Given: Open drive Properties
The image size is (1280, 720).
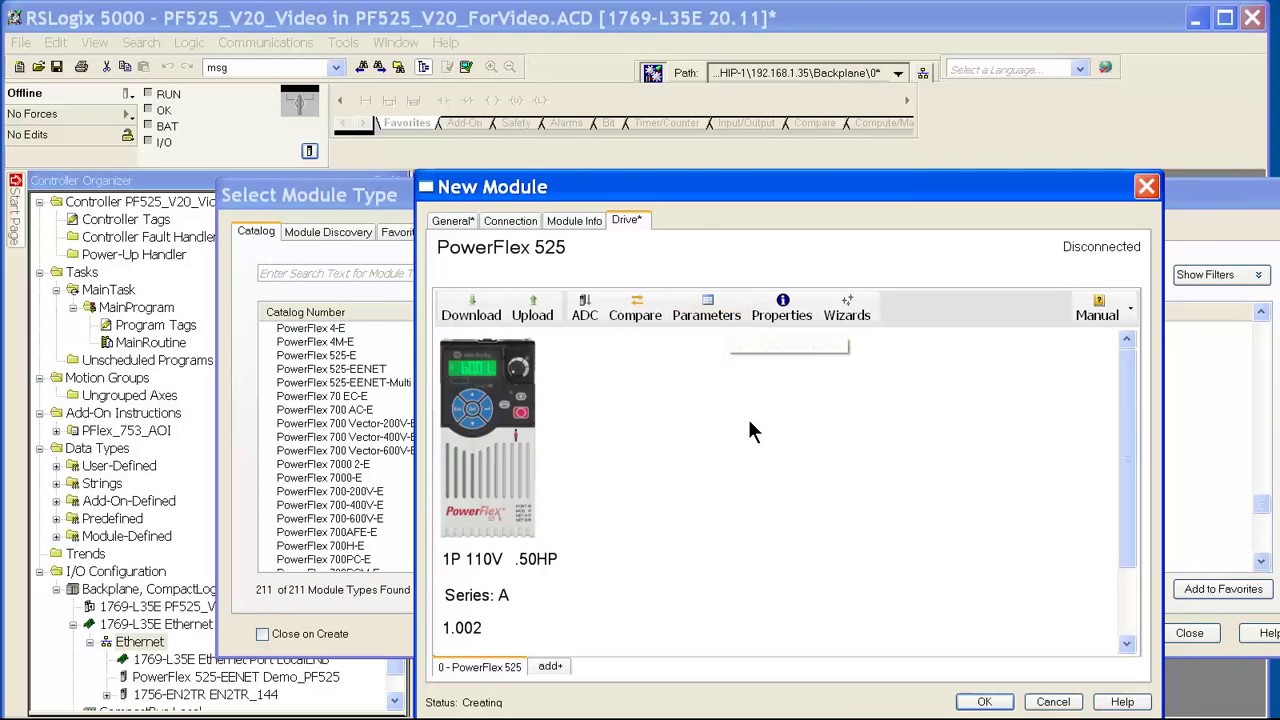Looking at the screenshot, I should 782,308.
